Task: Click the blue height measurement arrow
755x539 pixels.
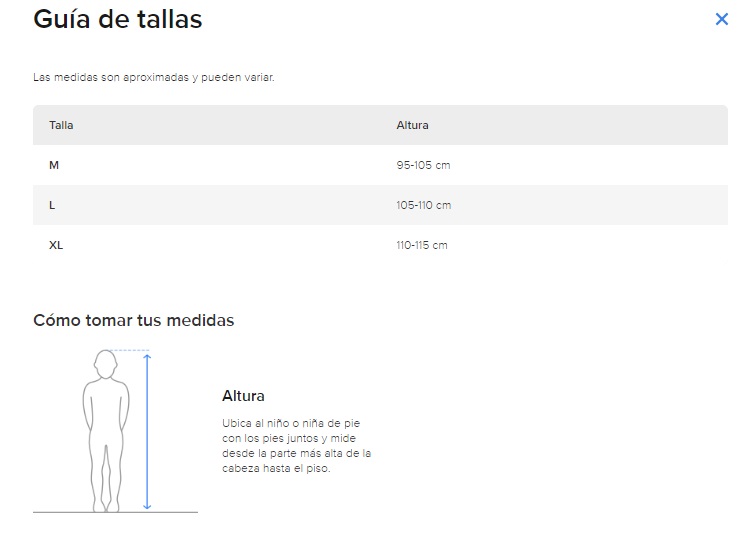Action: (147, 432)
